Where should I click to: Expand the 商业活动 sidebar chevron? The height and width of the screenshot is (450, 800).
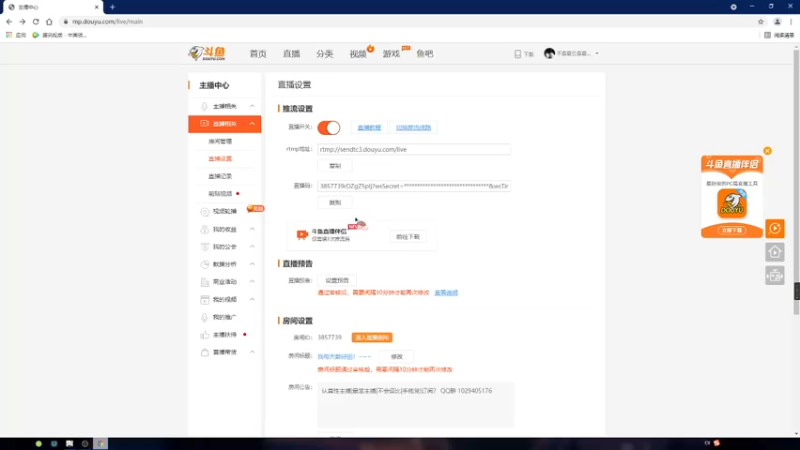pyautogui.click(x=252, y=282)
